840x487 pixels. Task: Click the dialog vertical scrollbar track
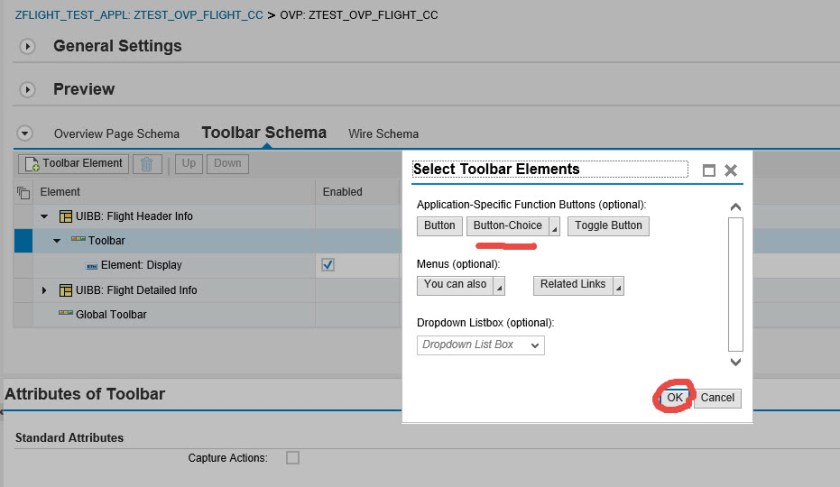pos(736,284)
